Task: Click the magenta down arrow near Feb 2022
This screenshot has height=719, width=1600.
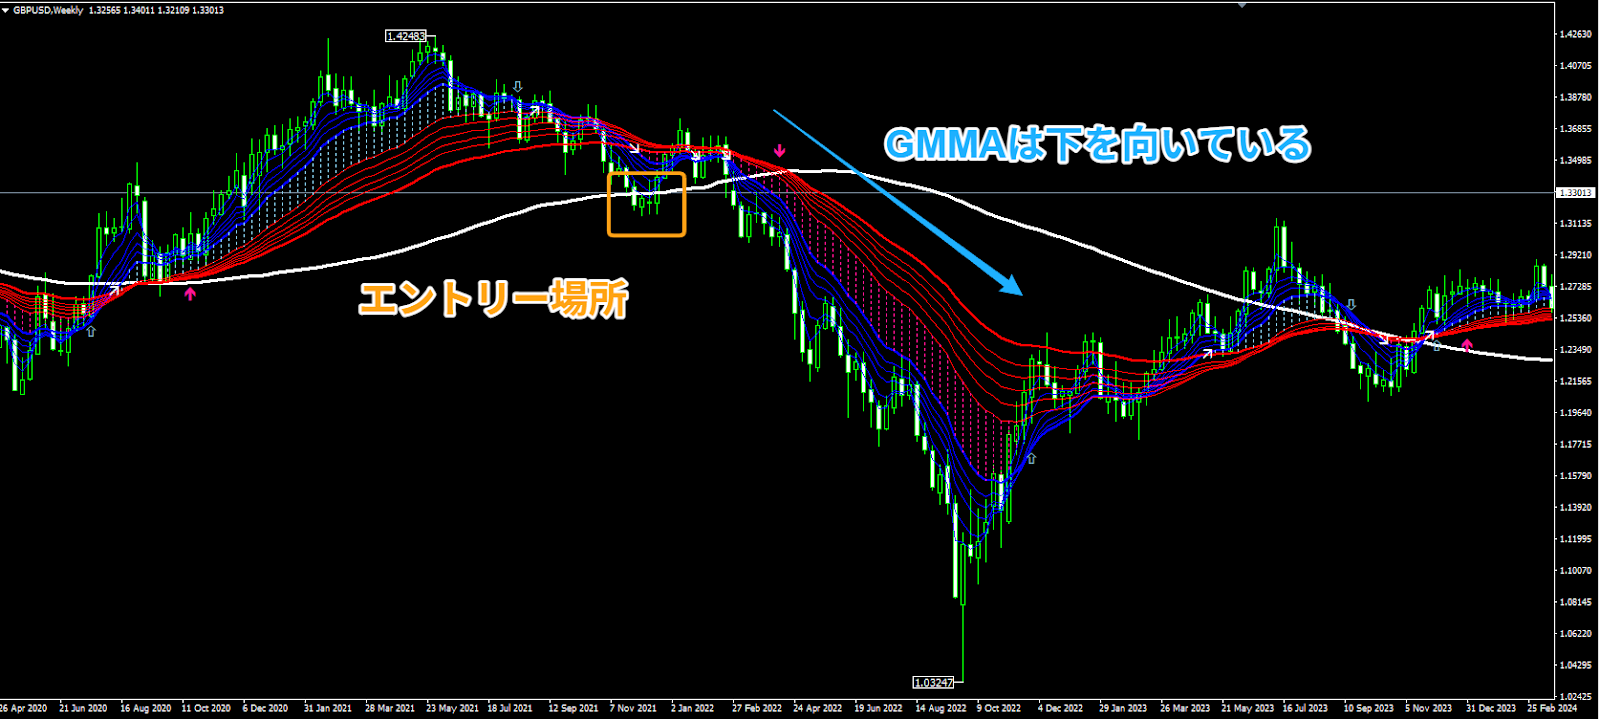Action: pyautogui.click(x=780, y=151)
